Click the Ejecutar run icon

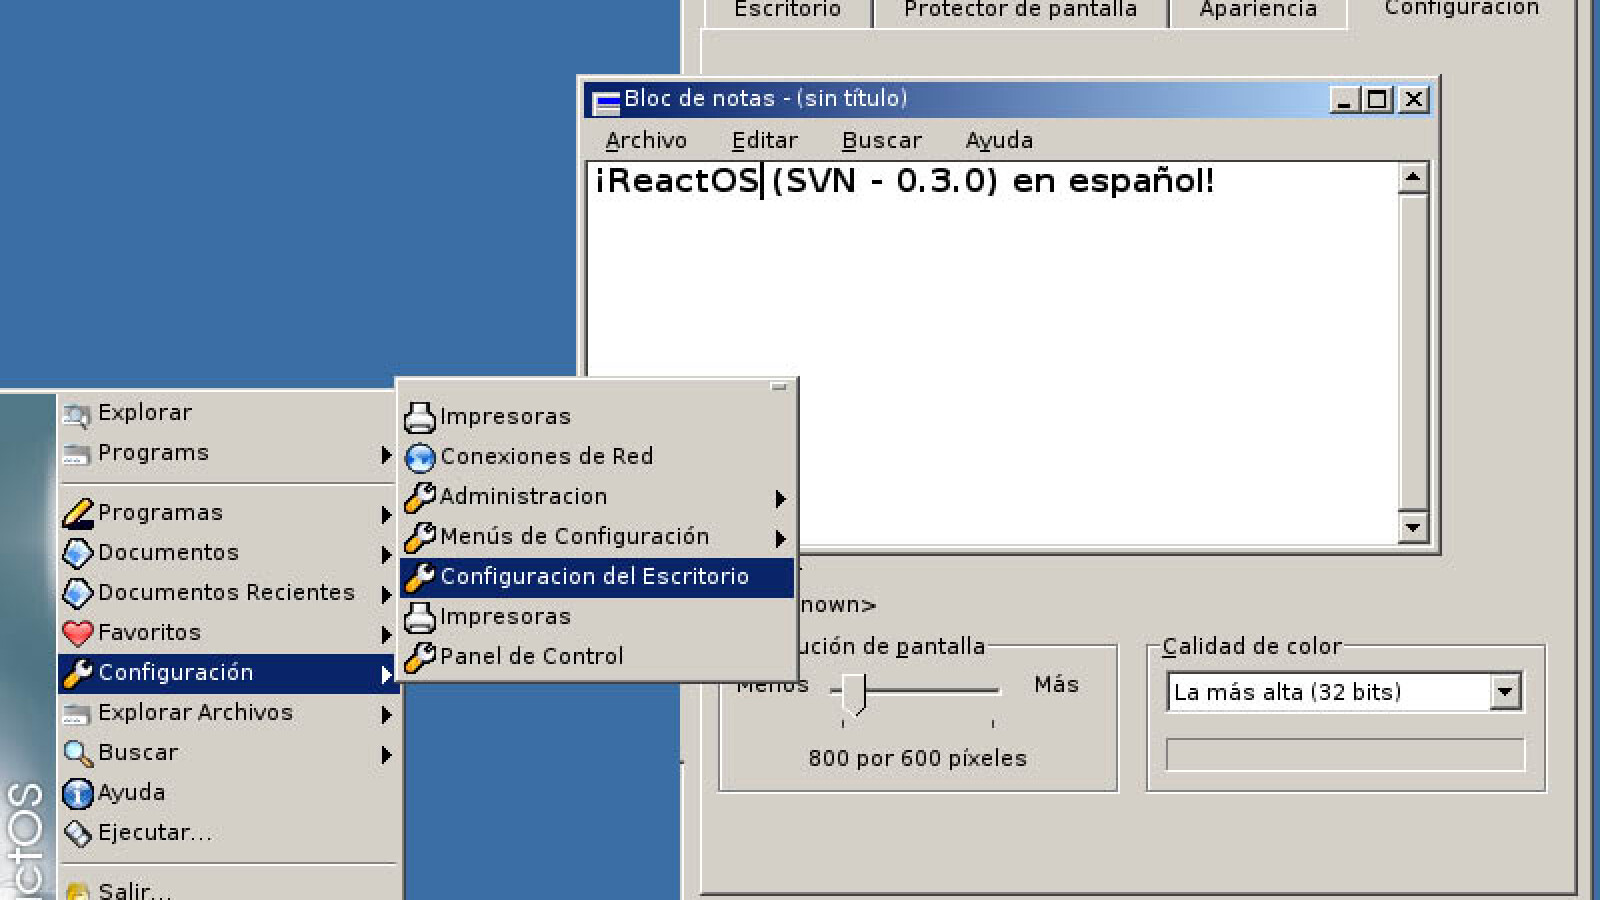(77, 833)
